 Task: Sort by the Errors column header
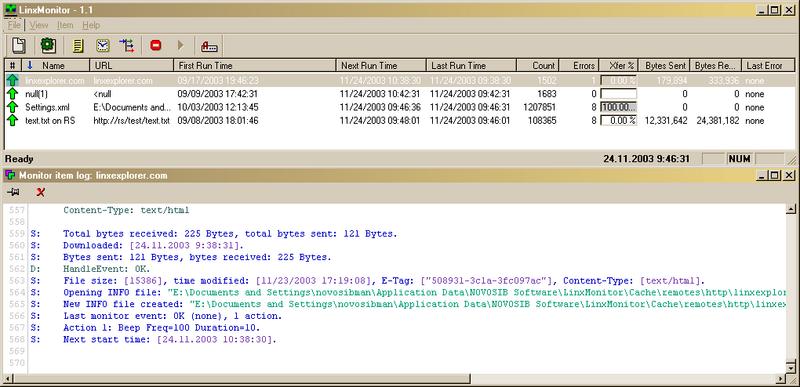tap(579, 65)
